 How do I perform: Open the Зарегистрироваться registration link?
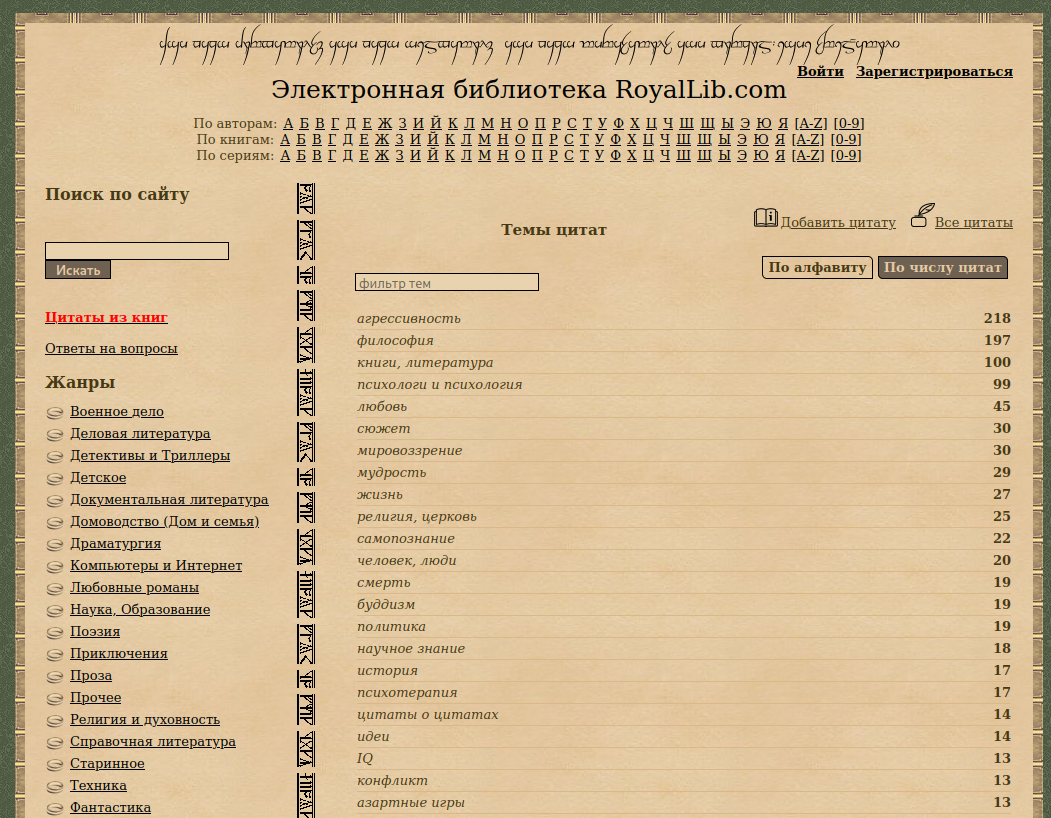coord(934,72)
